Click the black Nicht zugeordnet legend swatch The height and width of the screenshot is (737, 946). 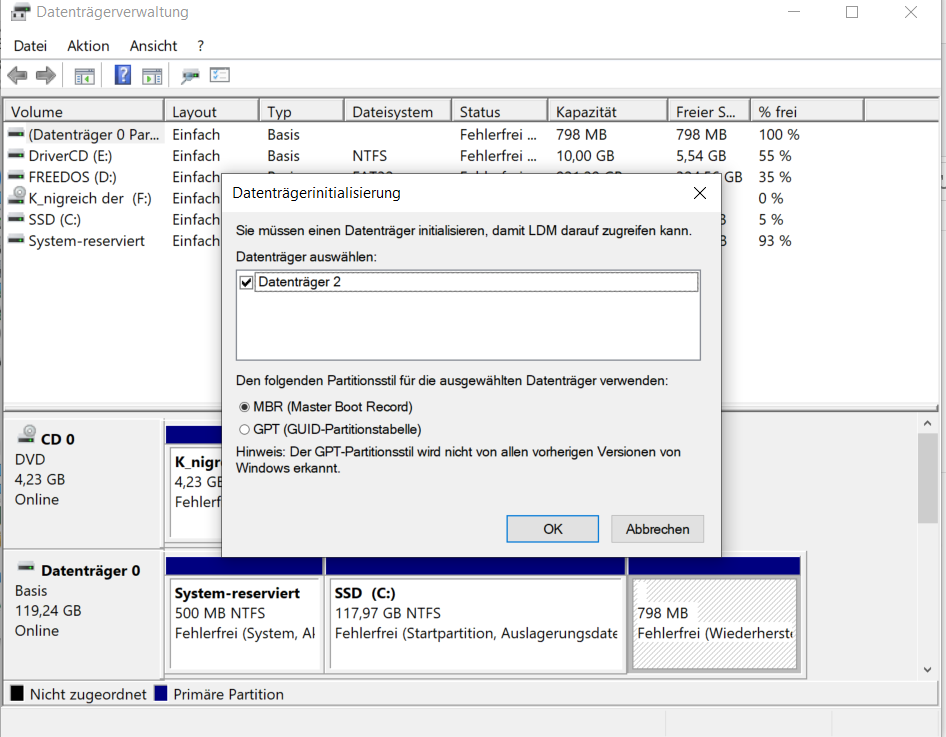[17, 694]
